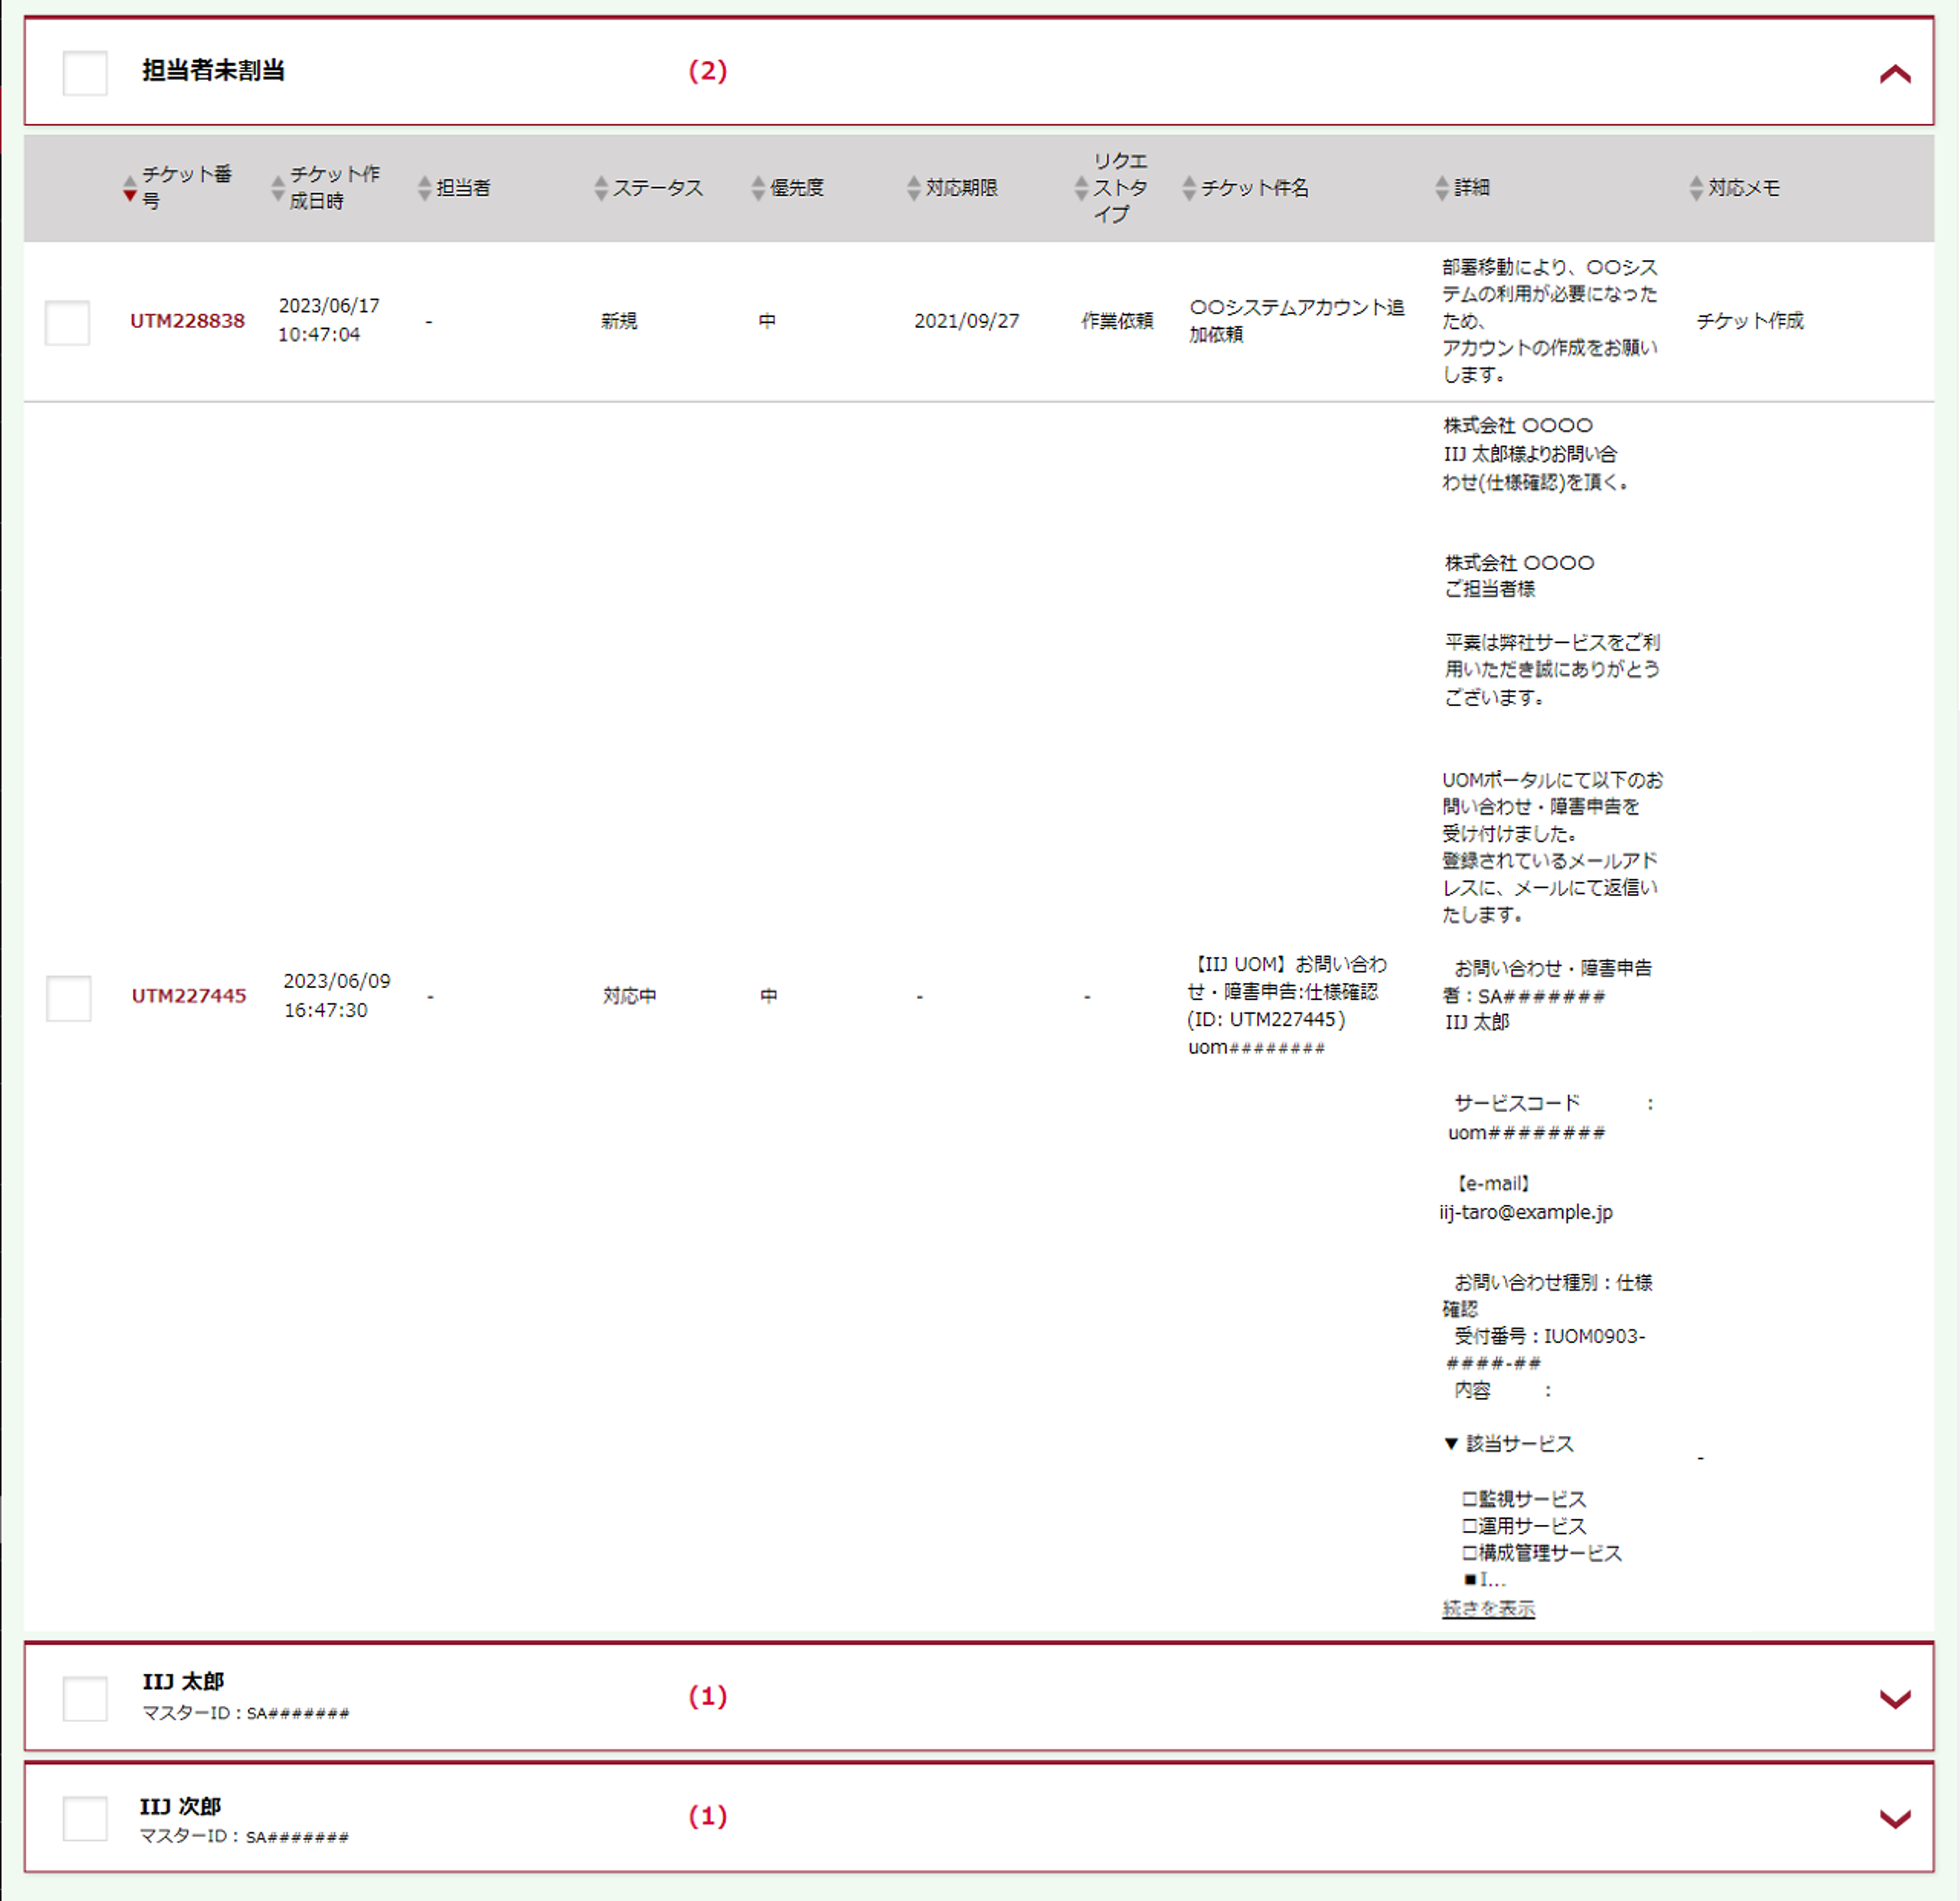Click the ○○システムアカウント追加依頼 subject

pos(1296,321)
